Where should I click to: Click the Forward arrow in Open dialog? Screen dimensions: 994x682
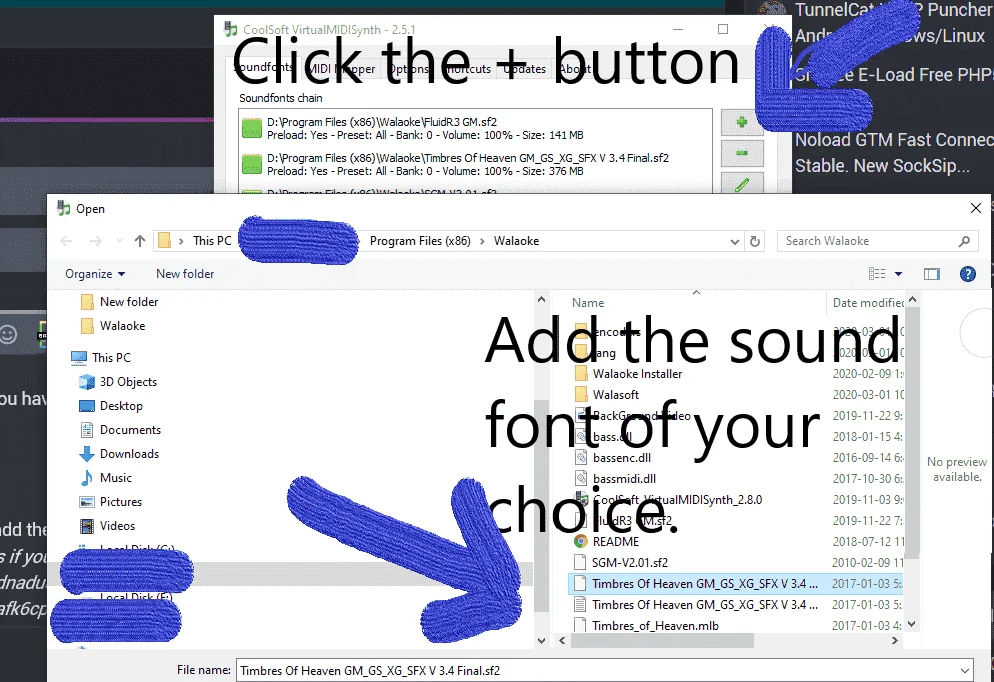point(95,241)
